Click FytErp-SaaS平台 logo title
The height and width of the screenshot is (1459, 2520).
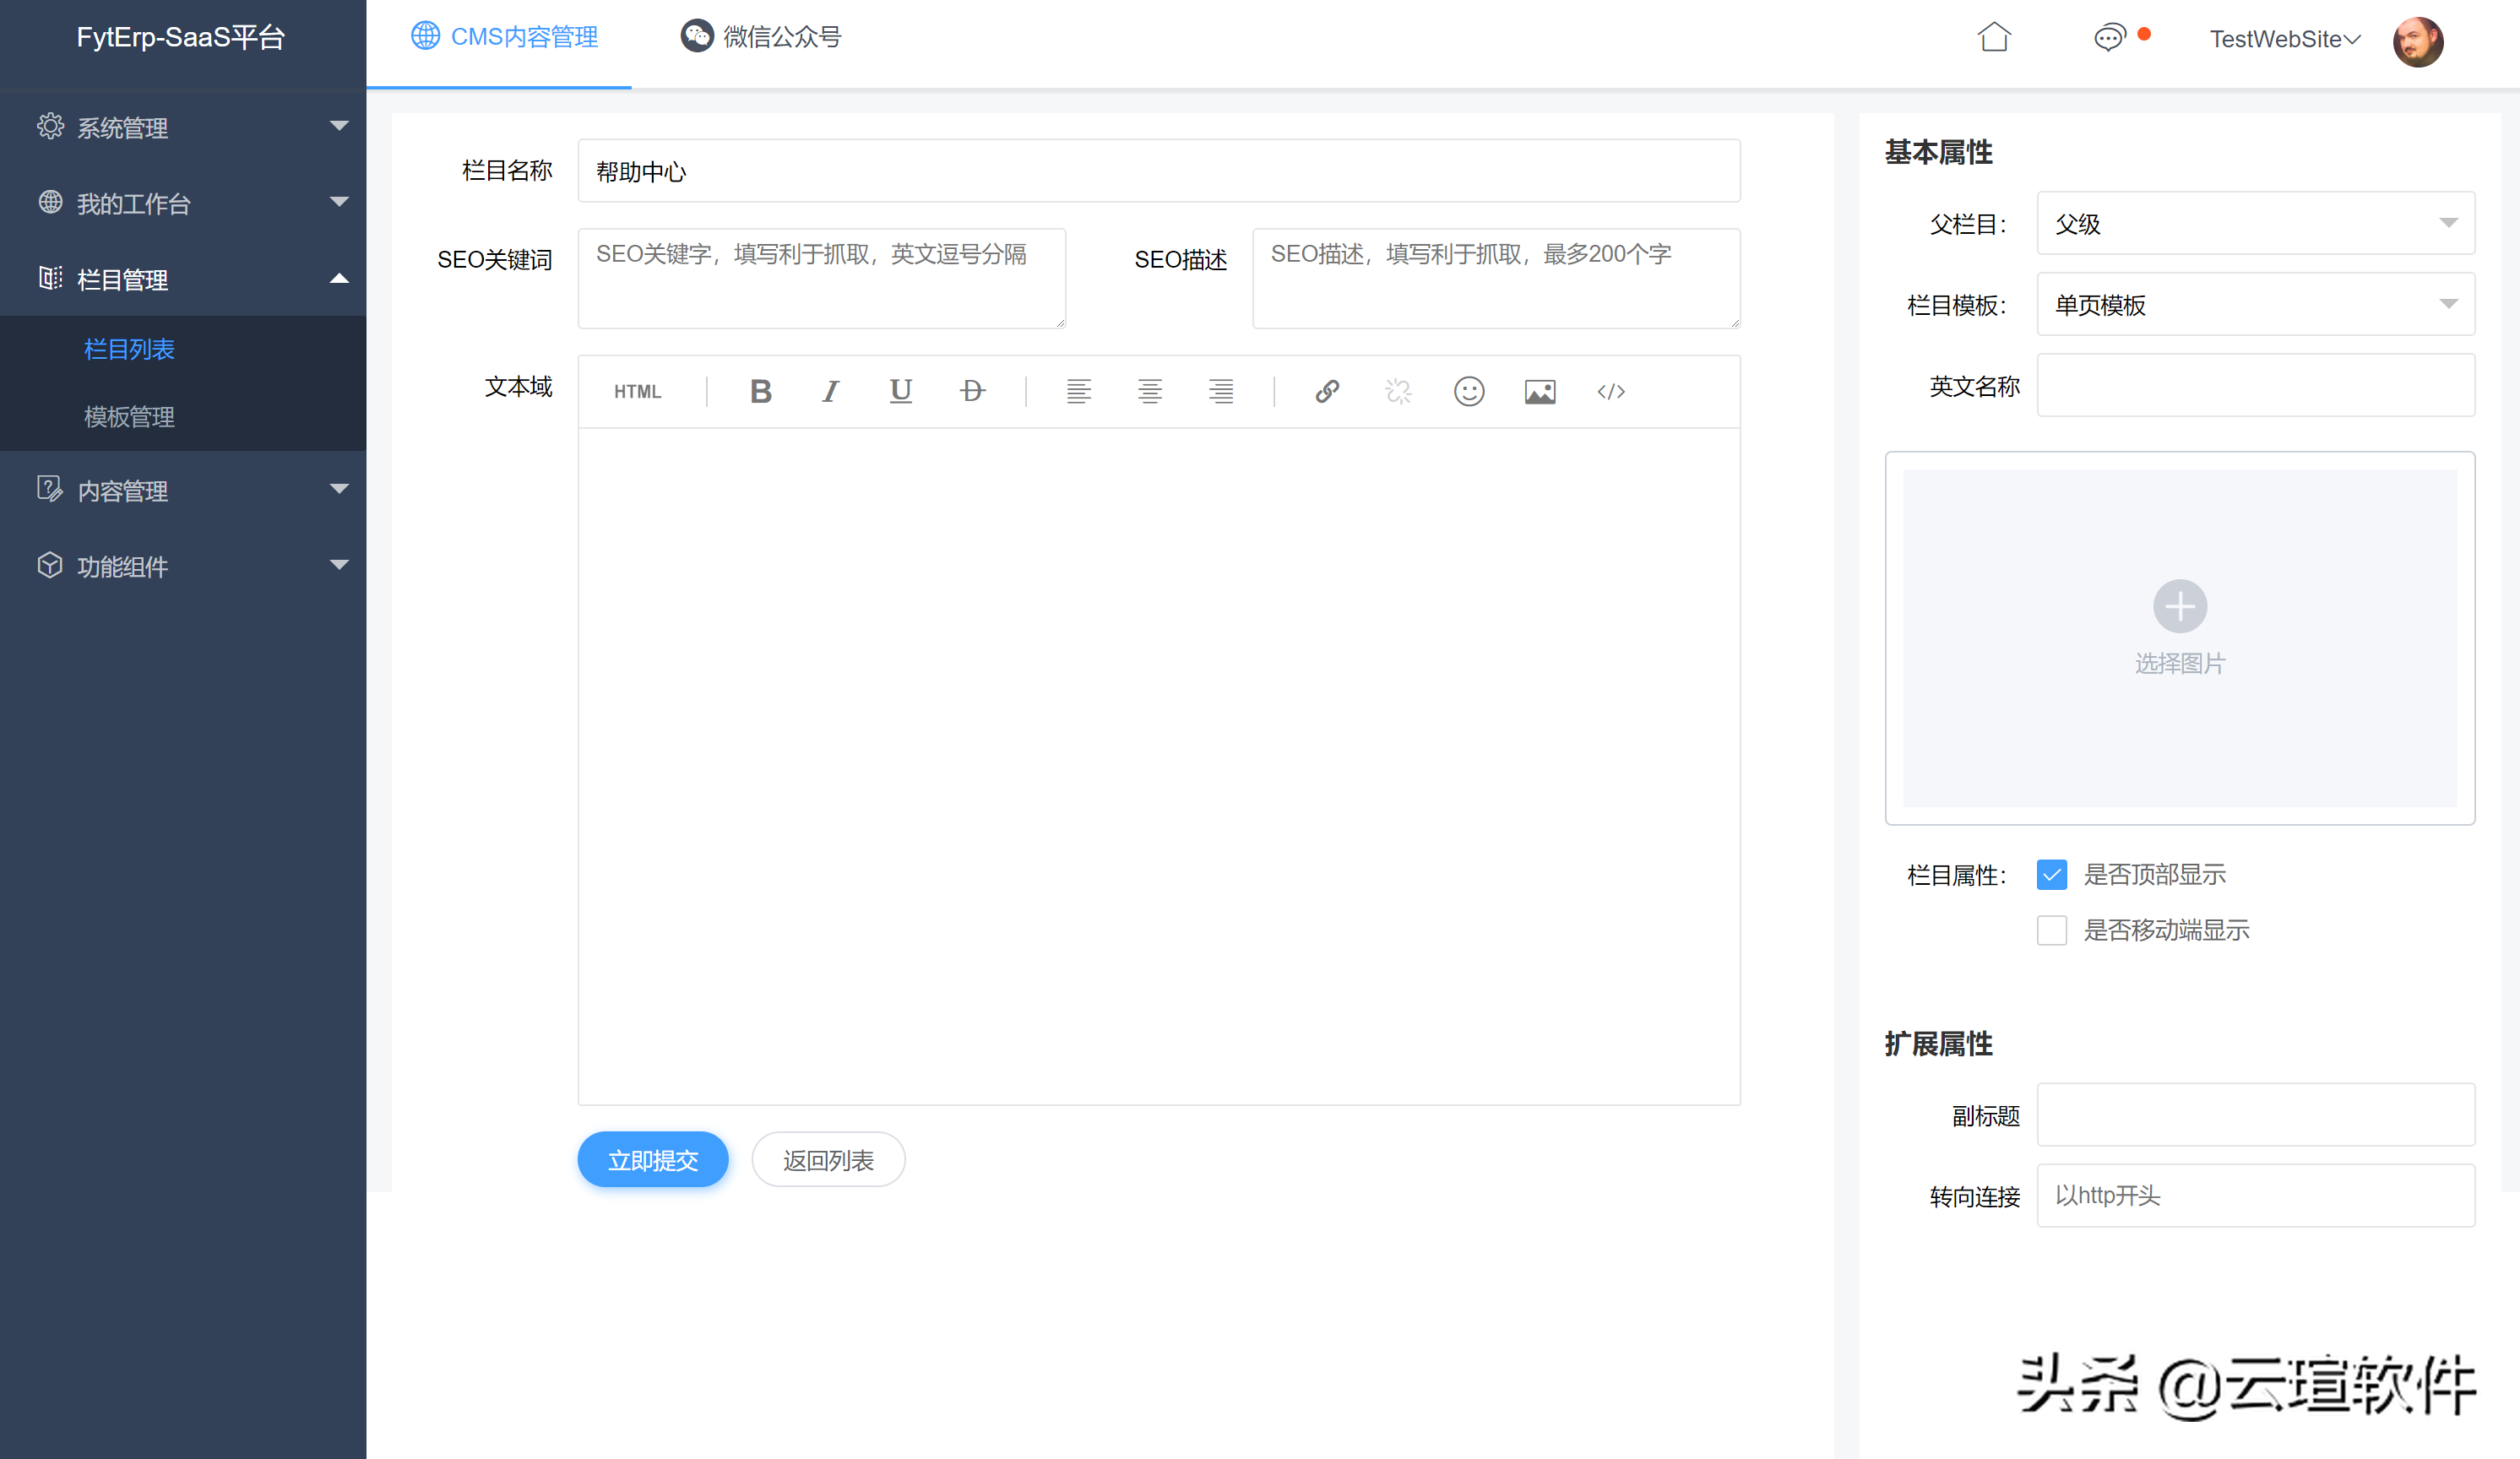point(181,37)
